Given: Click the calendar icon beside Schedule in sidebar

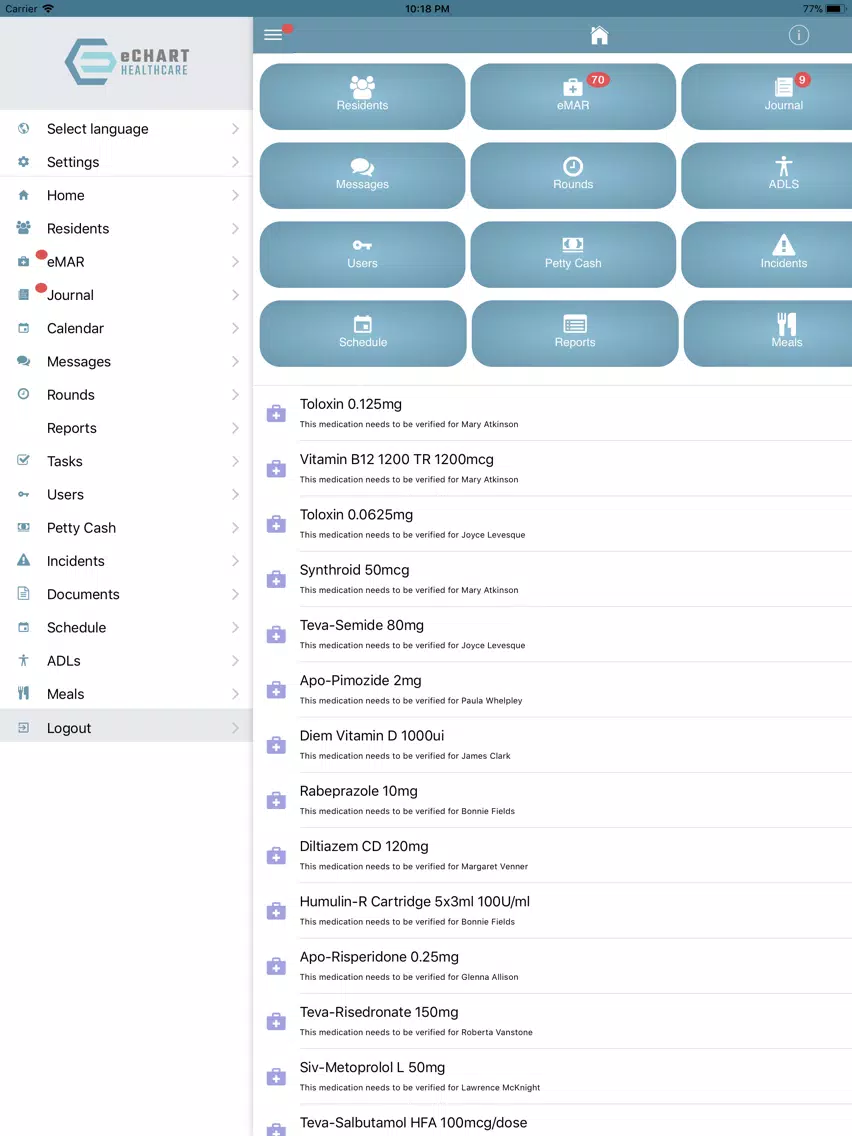Looking at the screenshot, I should click(x=23, y=627).
